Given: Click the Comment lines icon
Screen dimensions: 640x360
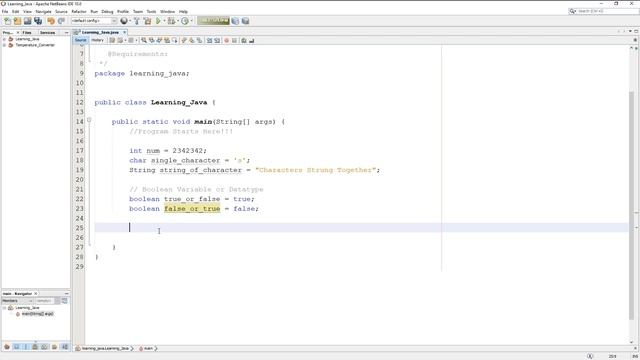Looking at the screenshot, I should (244, 40).
